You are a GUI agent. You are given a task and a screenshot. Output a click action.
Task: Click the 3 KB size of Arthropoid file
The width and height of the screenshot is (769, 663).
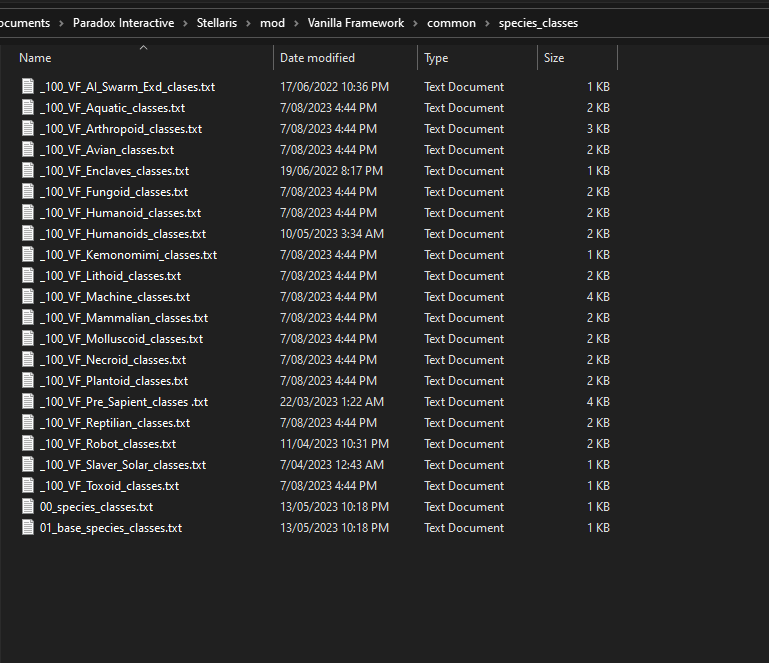598,129
